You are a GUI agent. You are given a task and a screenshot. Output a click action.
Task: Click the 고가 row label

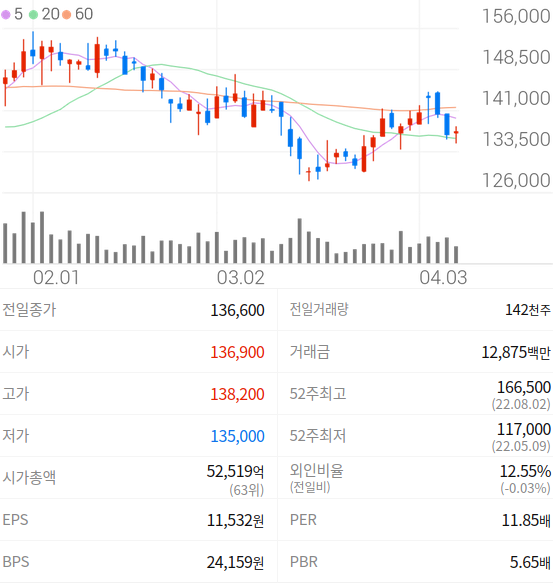point(16,394)
